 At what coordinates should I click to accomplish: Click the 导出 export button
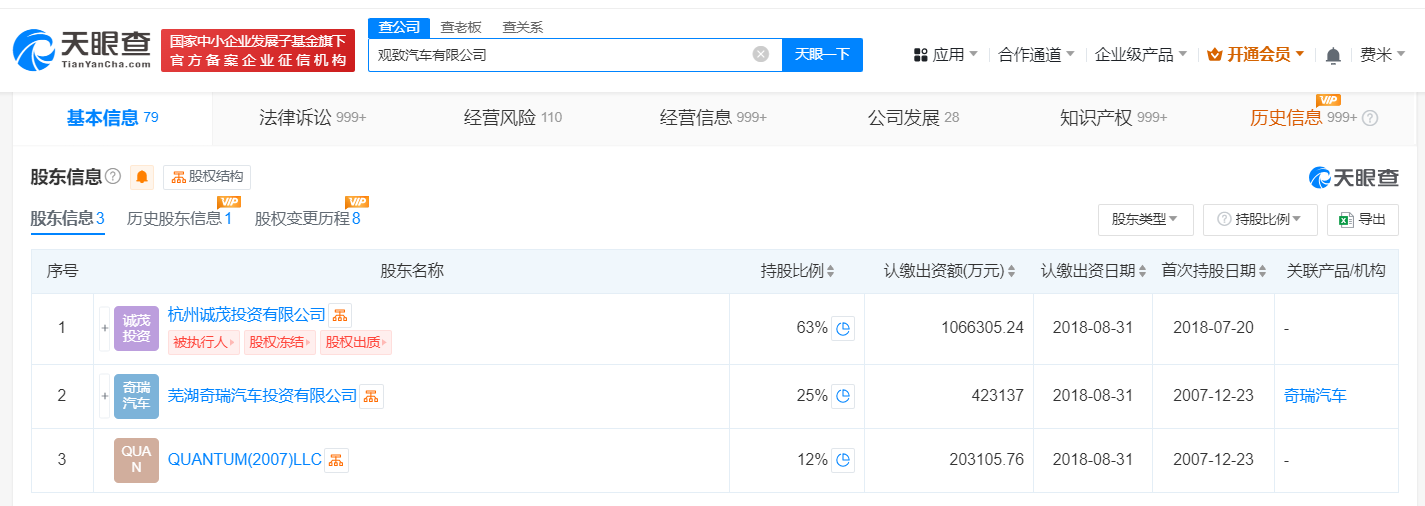coord(1362,219)
